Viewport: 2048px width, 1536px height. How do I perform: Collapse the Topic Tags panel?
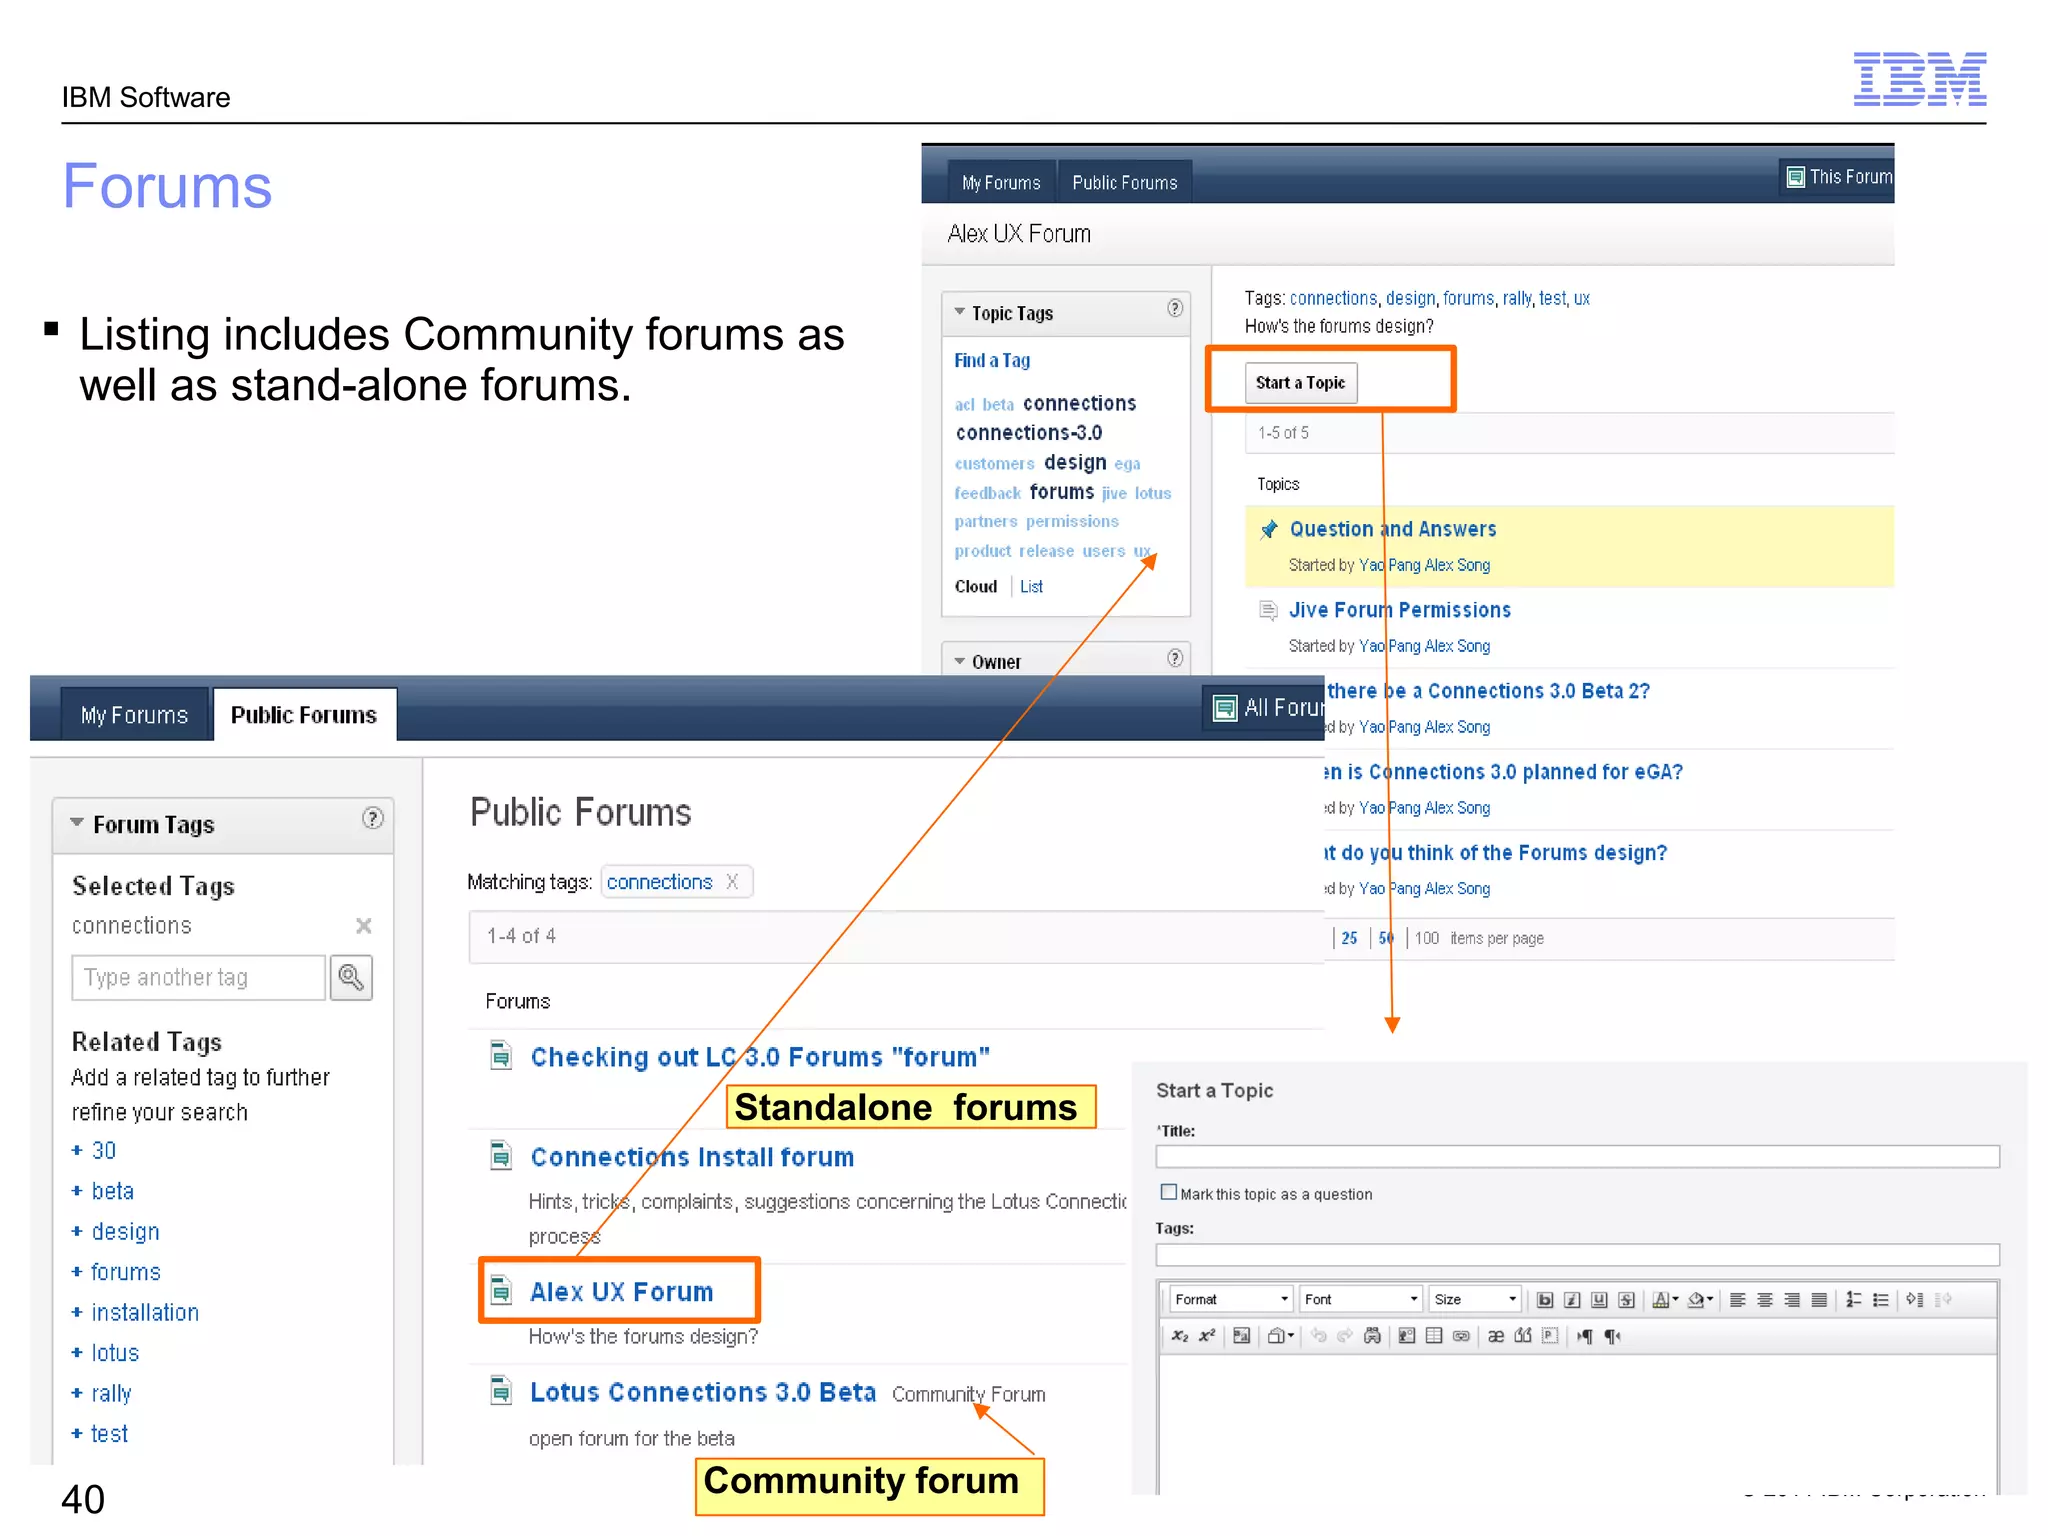[960, 312]
